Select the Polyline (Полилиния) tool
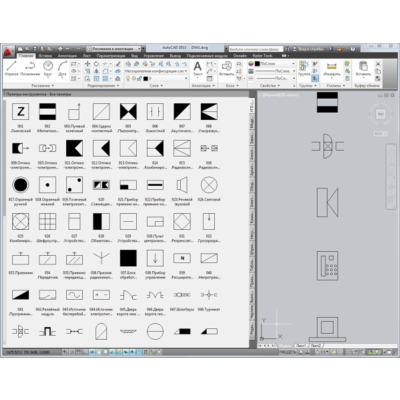The height and width of the screenshot is (400, 400). point(30,69)
